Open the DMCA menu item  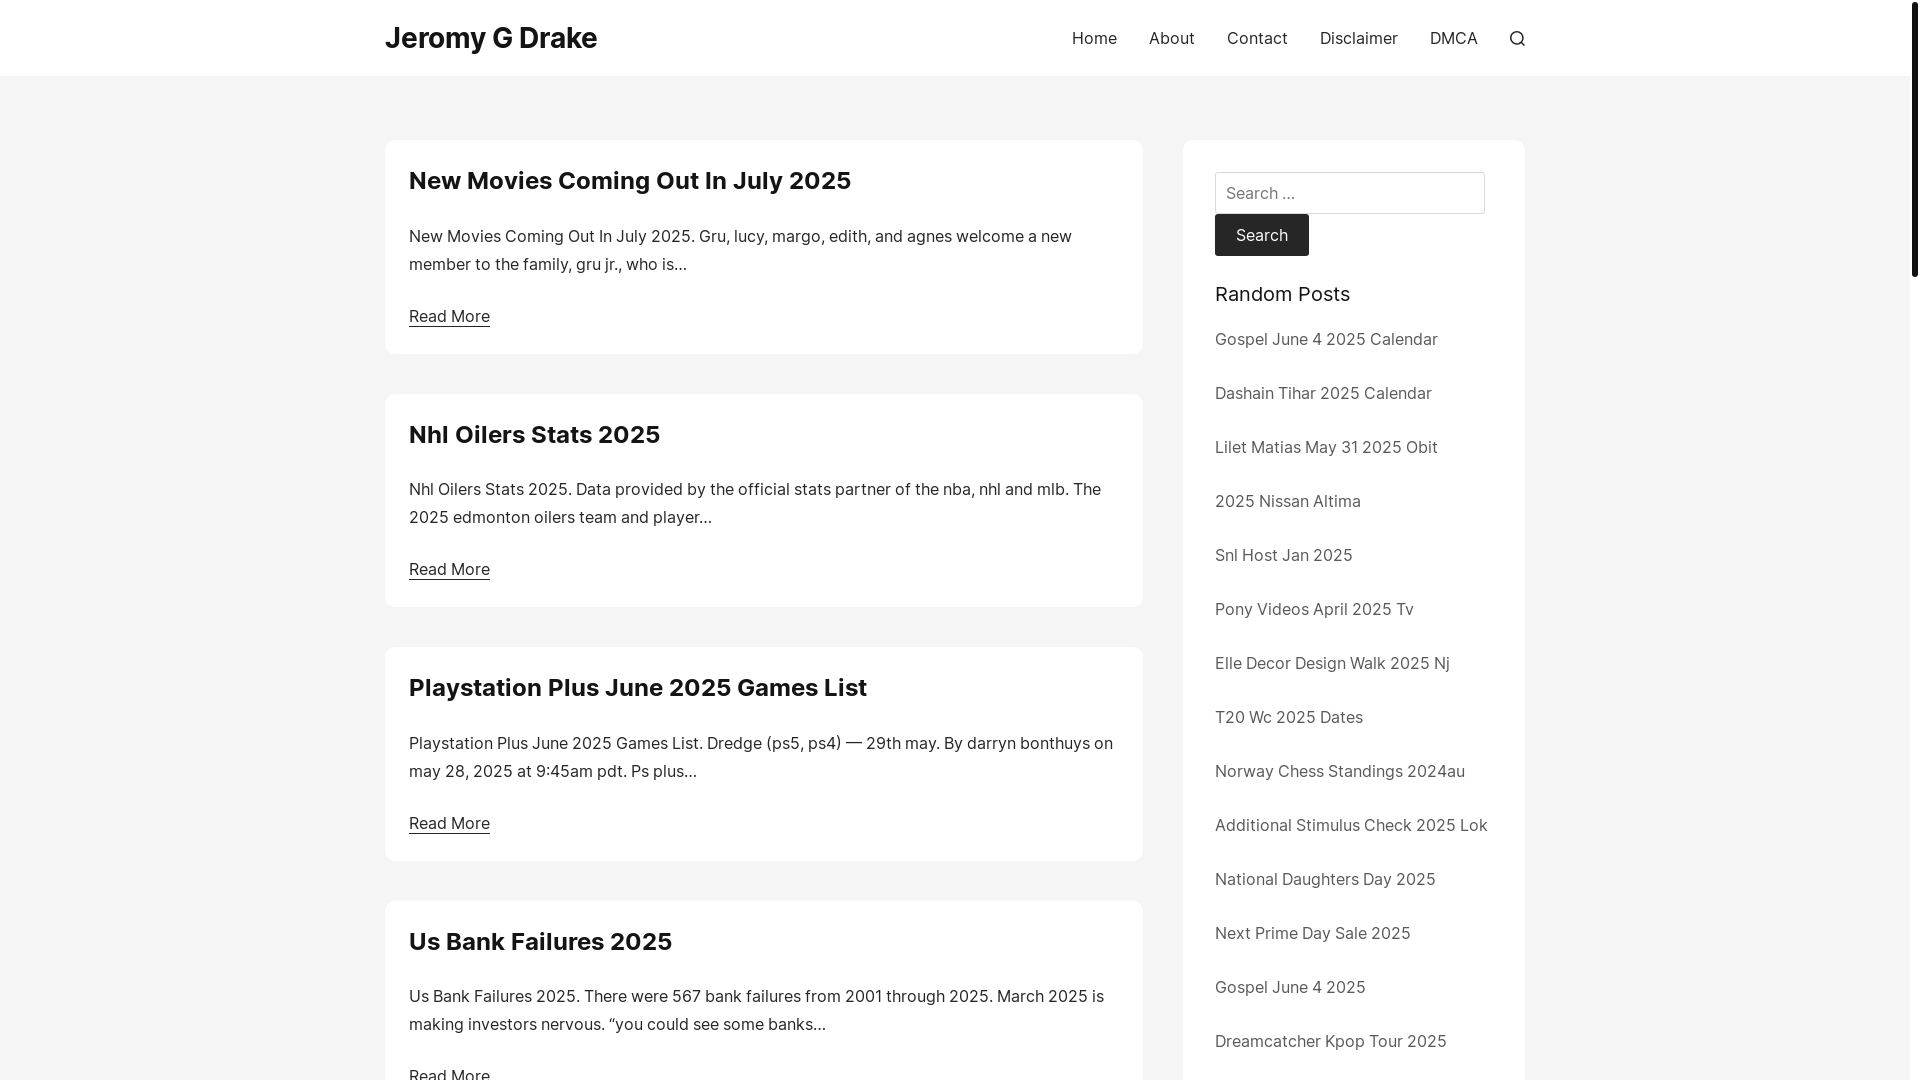point(1453,38)
